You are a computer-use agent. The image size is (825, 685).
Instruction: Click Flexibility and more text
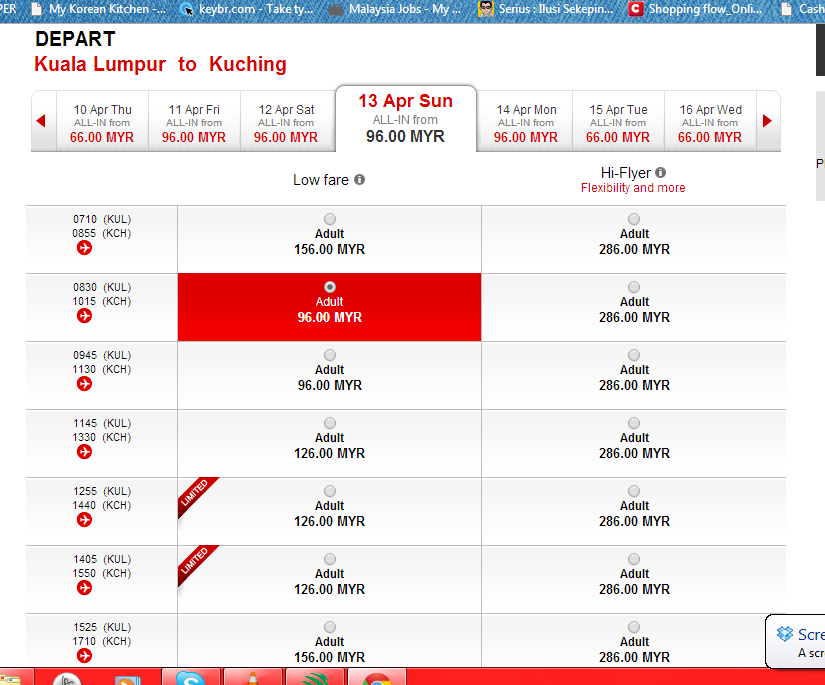point(633,188)
